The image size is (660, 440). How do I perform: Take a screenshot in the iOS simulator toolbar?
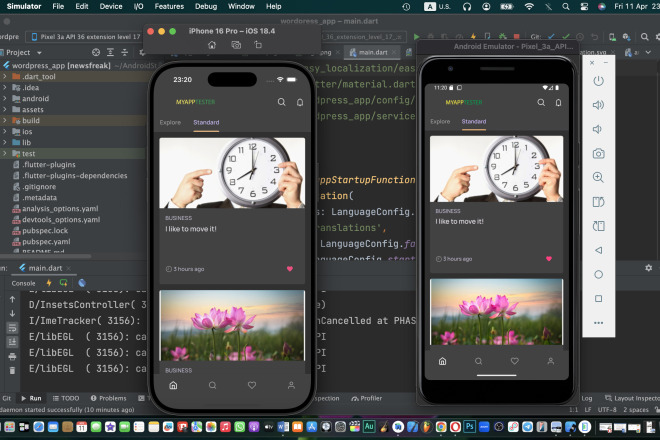click(x=236, y=45)
